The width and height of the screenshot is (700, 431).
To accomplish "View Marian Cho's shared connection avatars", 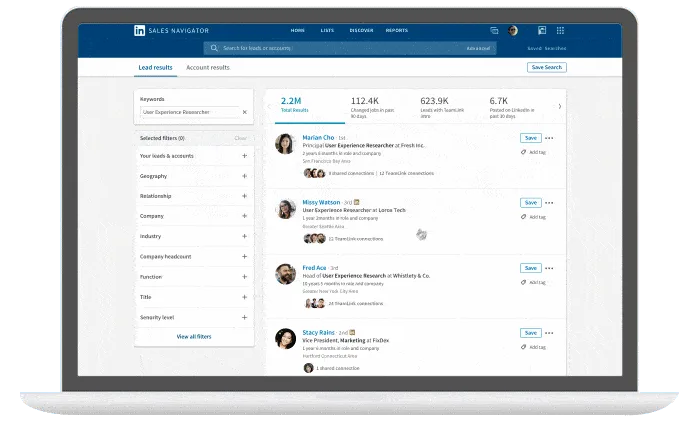I will [x=314, y=173].
